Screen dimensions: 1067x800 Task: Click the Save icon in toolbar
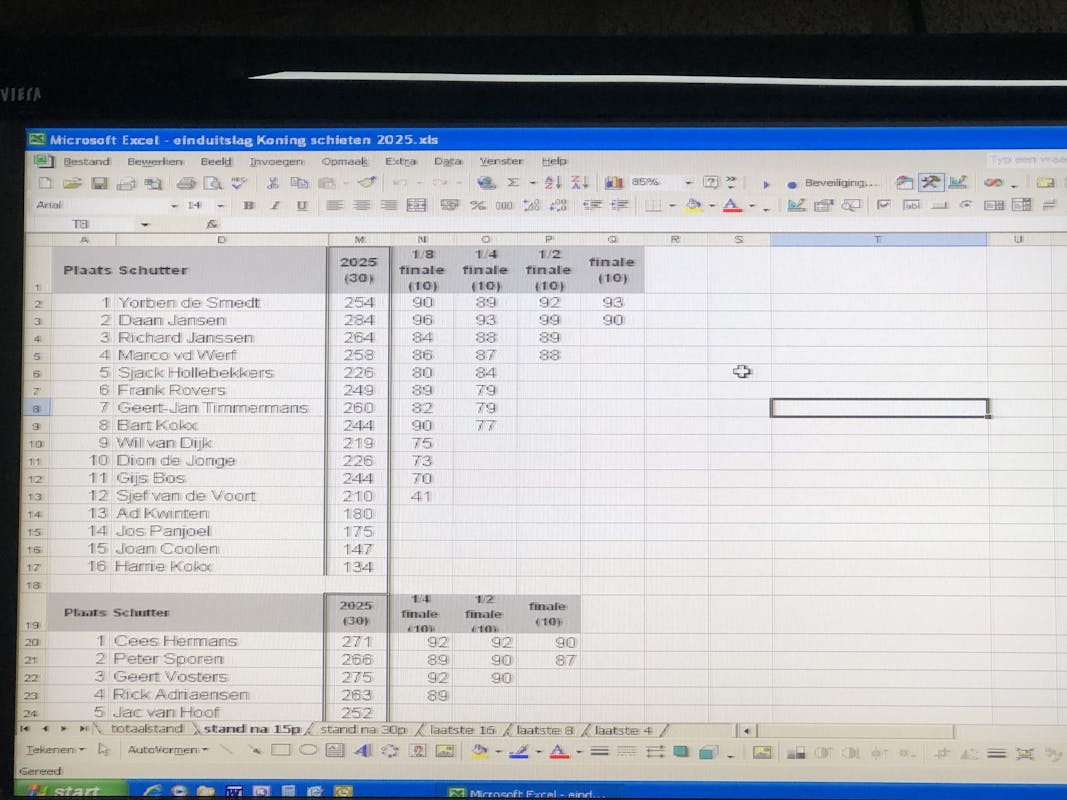[x=99, y=183]
